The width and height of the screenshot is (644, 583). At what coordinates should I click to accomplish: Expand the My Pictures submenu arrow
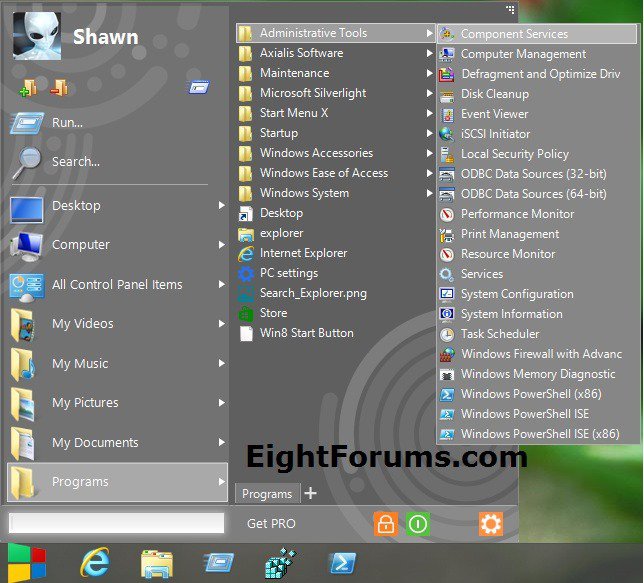point(222,402)
